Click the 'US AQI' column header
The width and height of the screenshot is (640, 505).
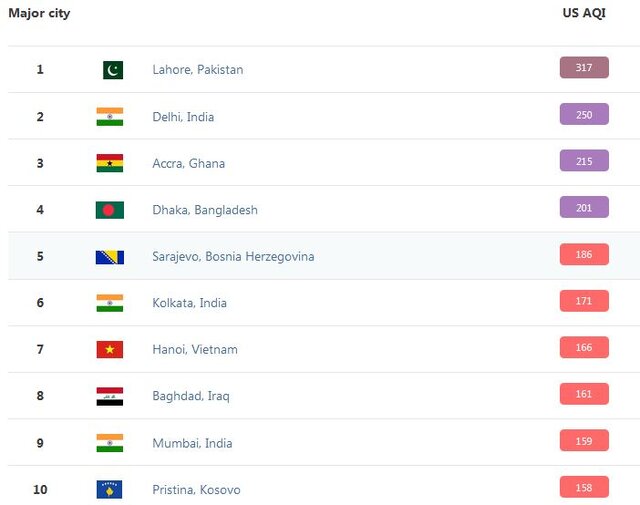pyautogui.click(x=584, y=13)
